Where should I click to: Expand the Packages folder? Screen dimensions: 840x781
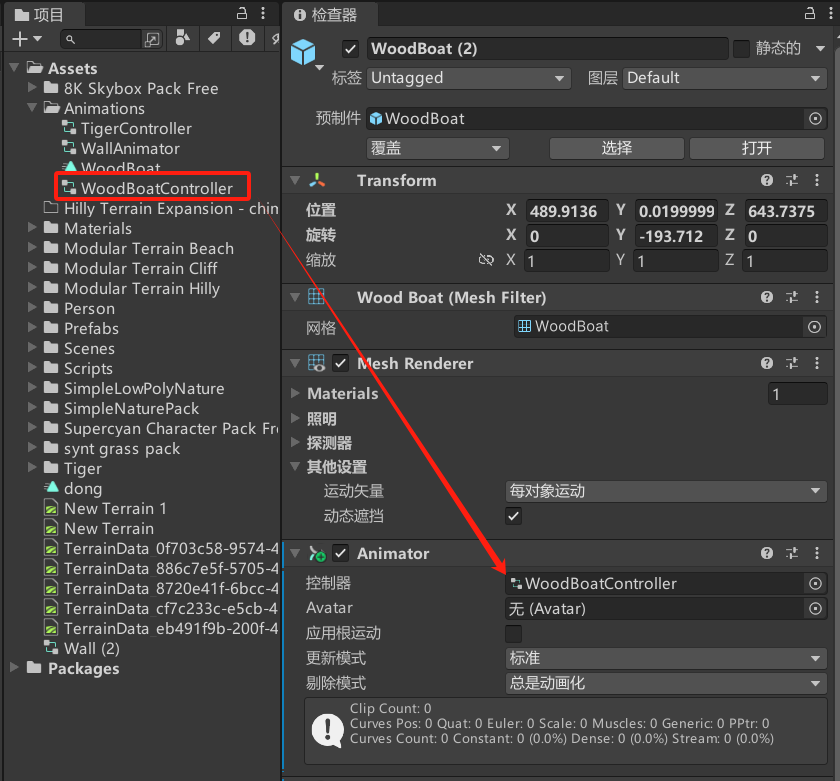click(x=14, y=668)
